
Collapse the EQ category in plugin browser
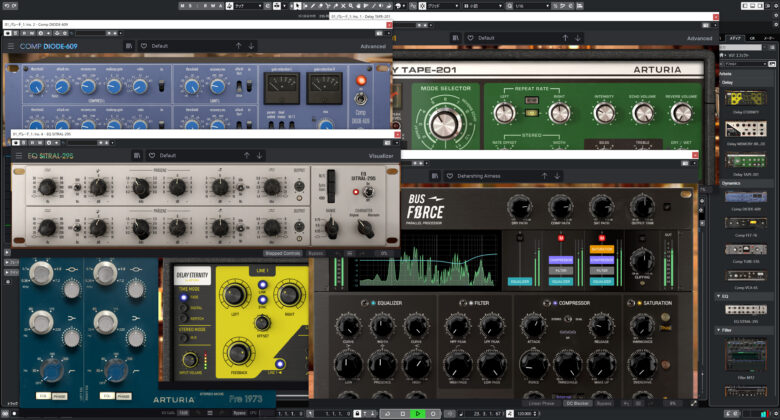click(721, 297)
